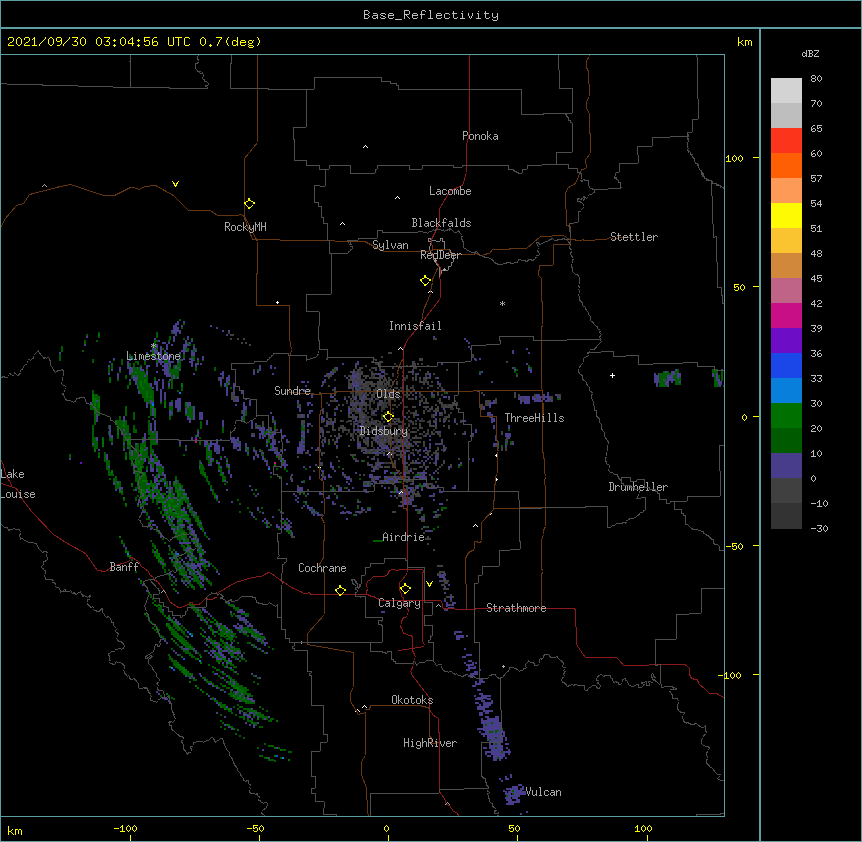Click the Stettler city label
Image resolution: width=862 pixels, height=842 pixels.
click(x=634, y=237)
